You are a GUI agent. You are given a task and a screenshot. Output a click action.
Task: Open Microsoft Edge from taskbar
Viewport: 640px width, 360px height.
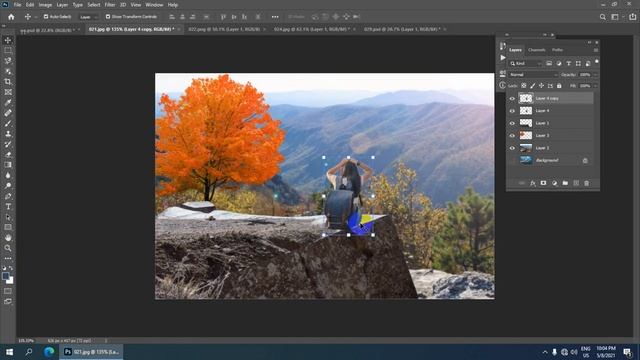point(49,352)
